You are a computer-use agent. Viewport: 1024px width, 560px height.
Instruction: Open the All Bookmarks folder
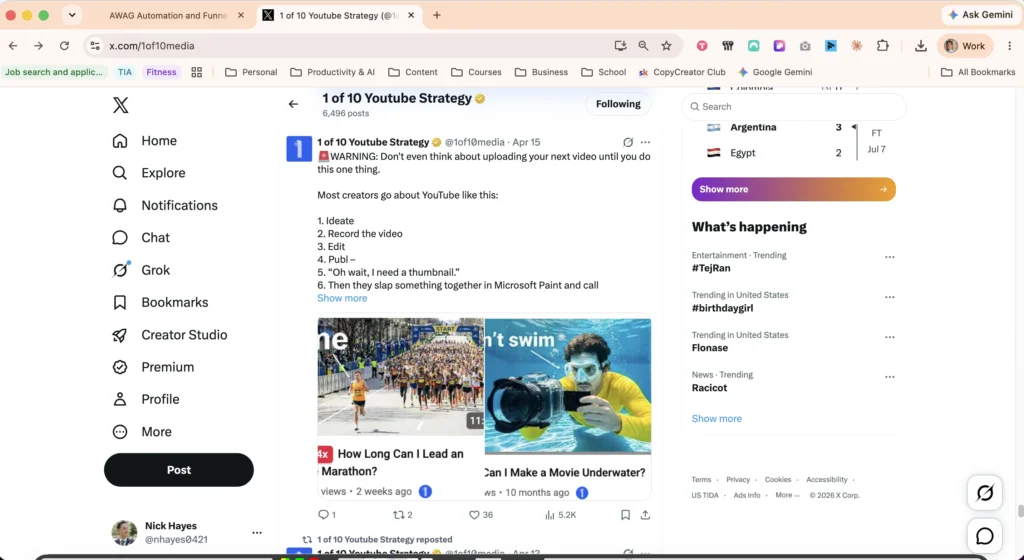(x=978, y=72)
